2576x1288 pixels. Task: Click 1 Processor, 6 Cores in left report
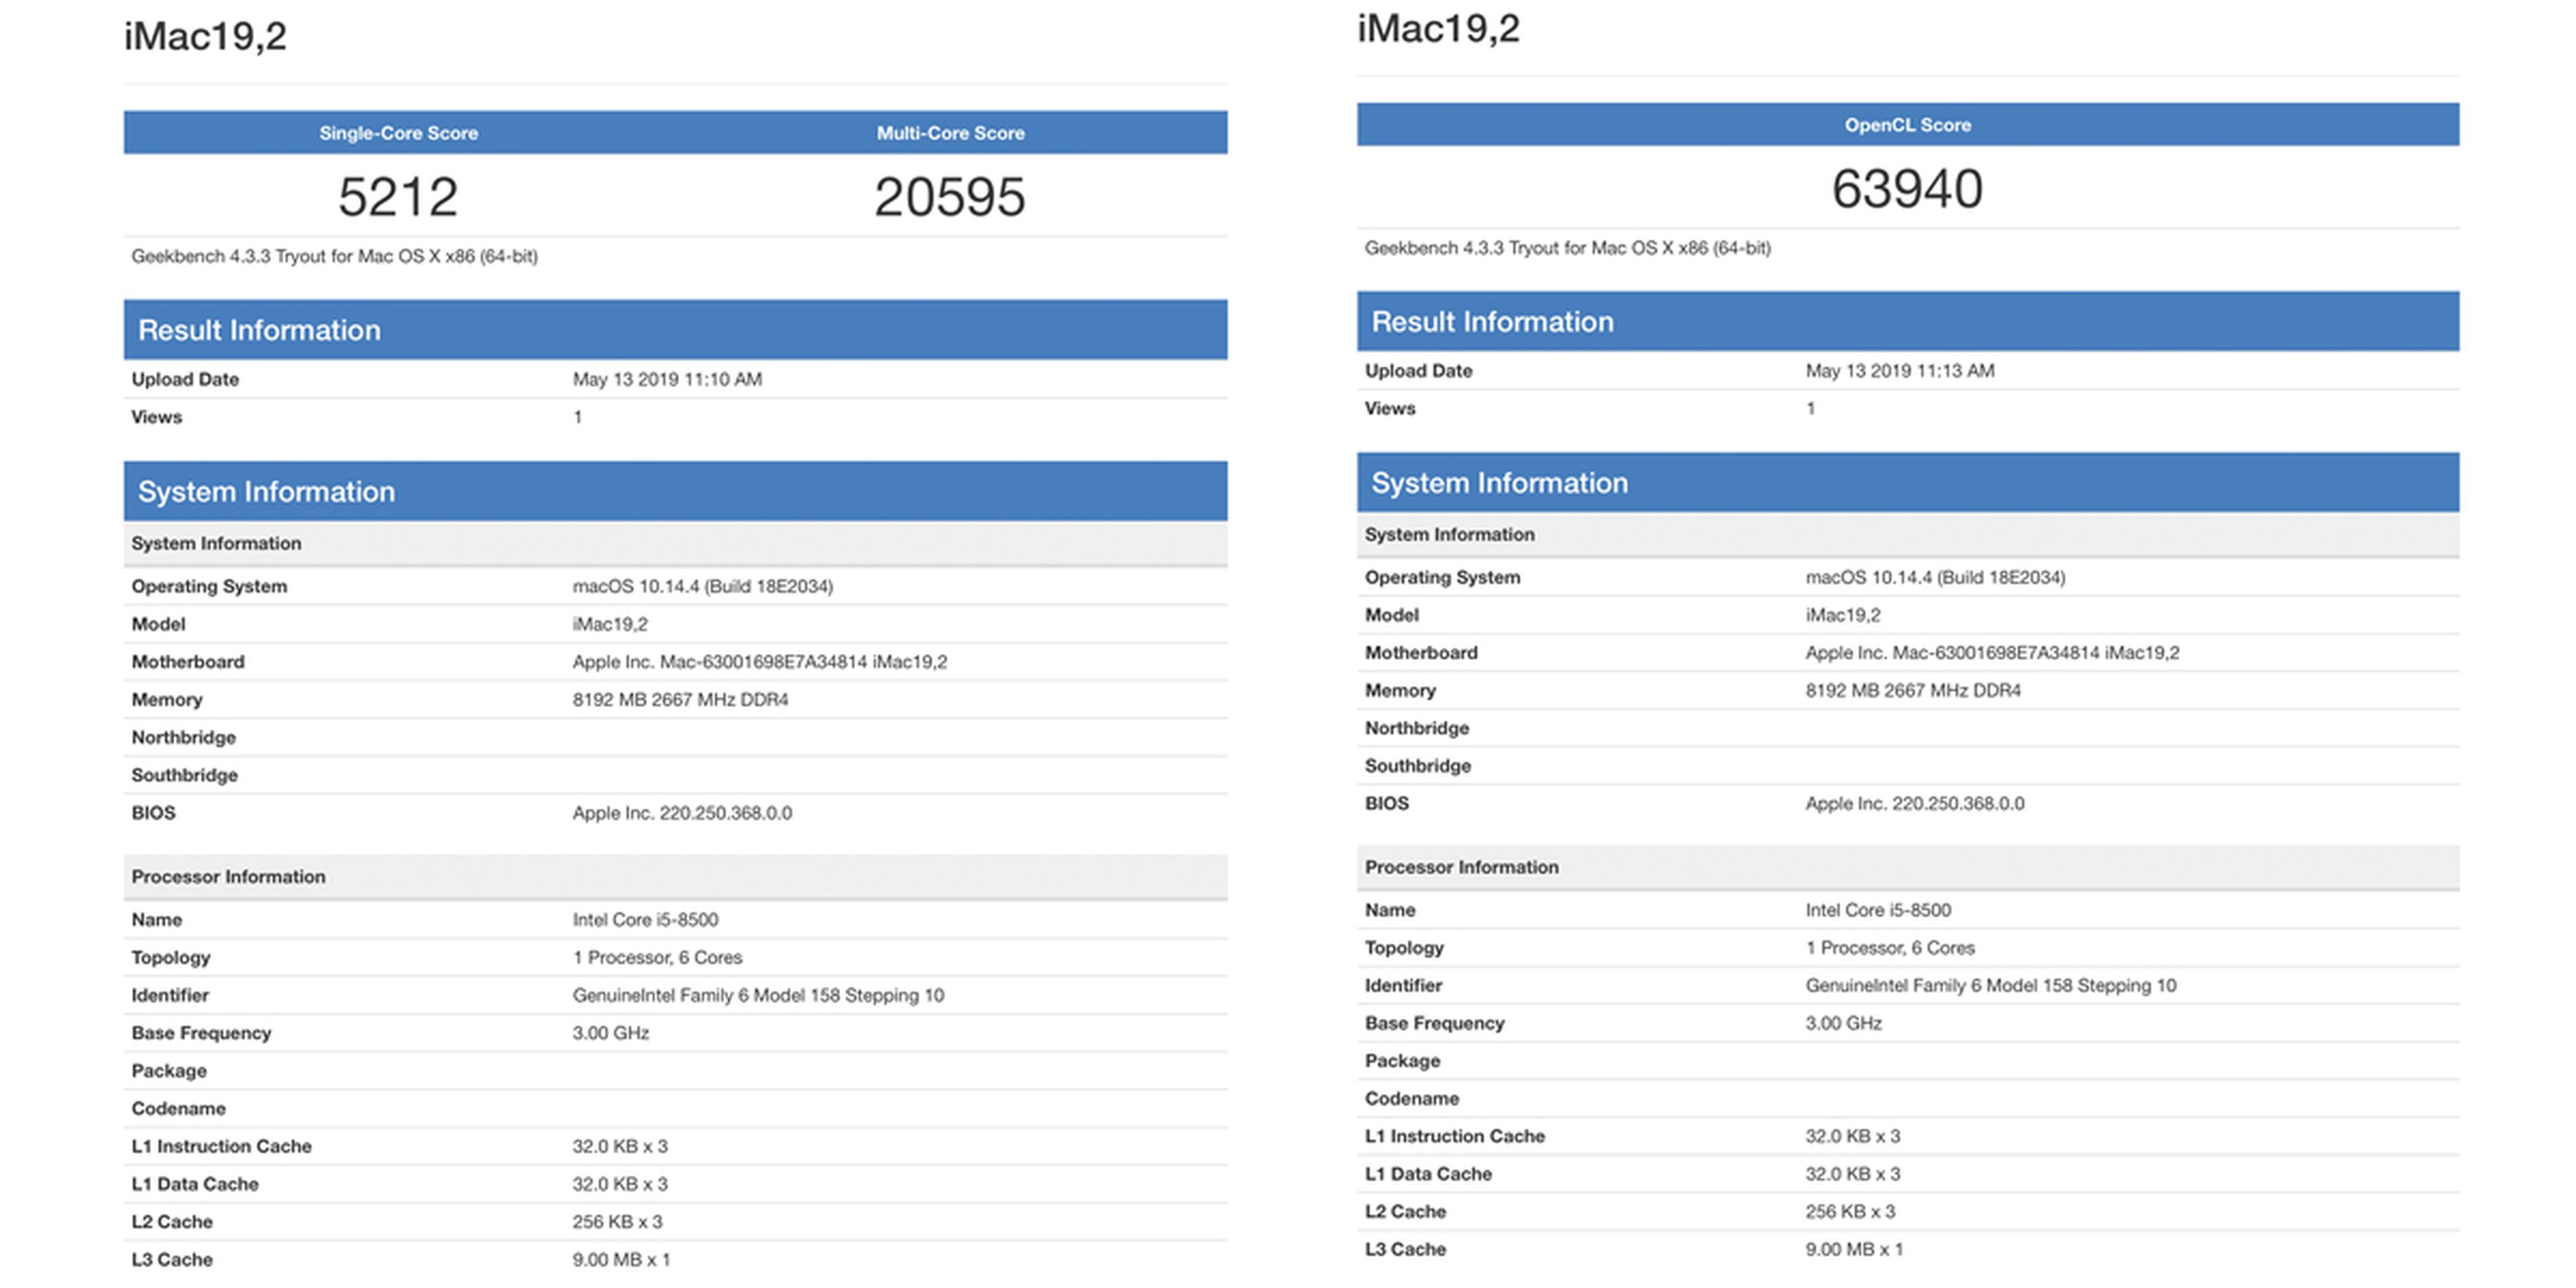click(657, 958)
